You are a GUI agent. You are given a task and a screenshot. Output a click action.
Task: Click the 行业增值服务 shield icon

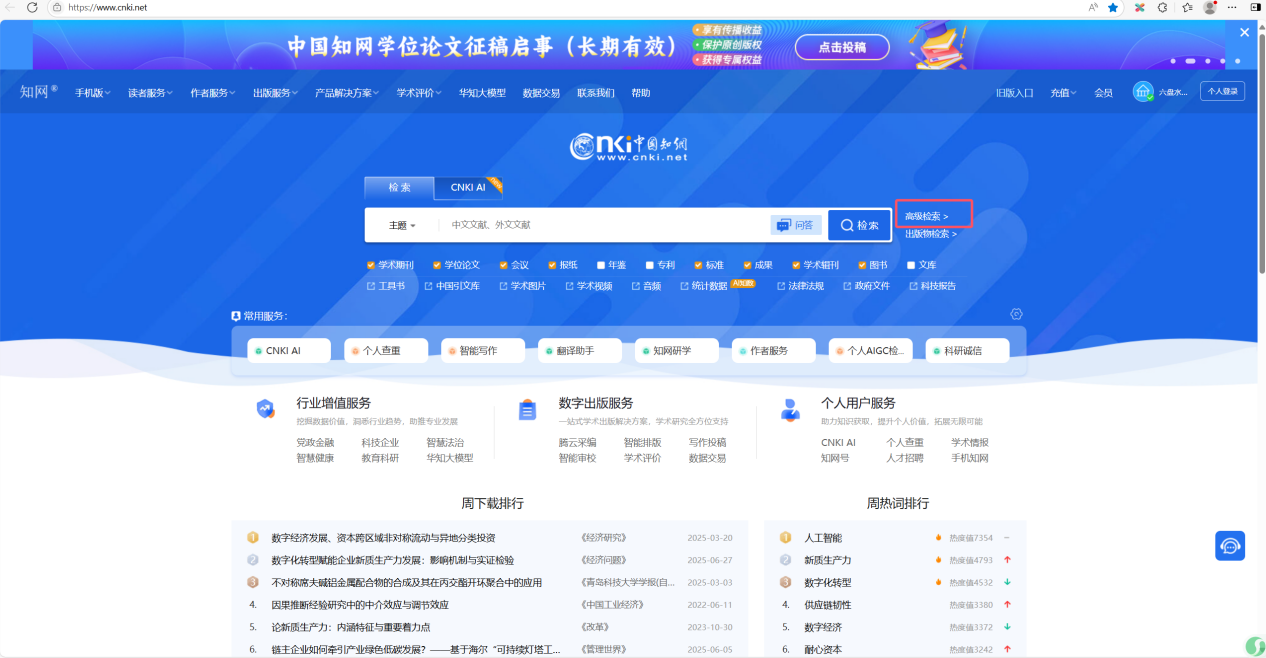coord(265,408)
